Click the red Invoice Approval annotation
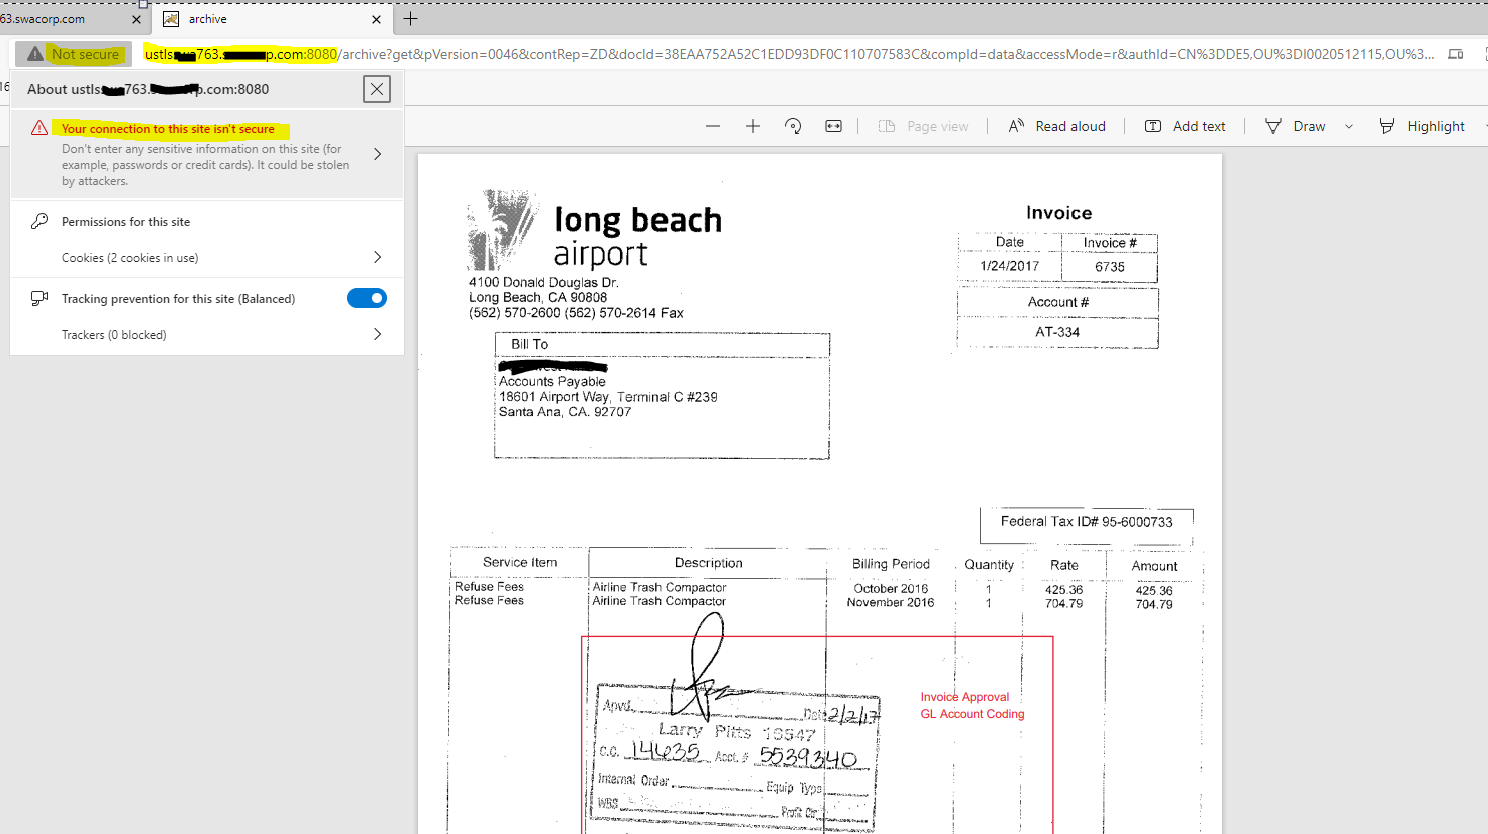Image resolution: width=1488 pixels, height=834 pixels. [965, 697]
